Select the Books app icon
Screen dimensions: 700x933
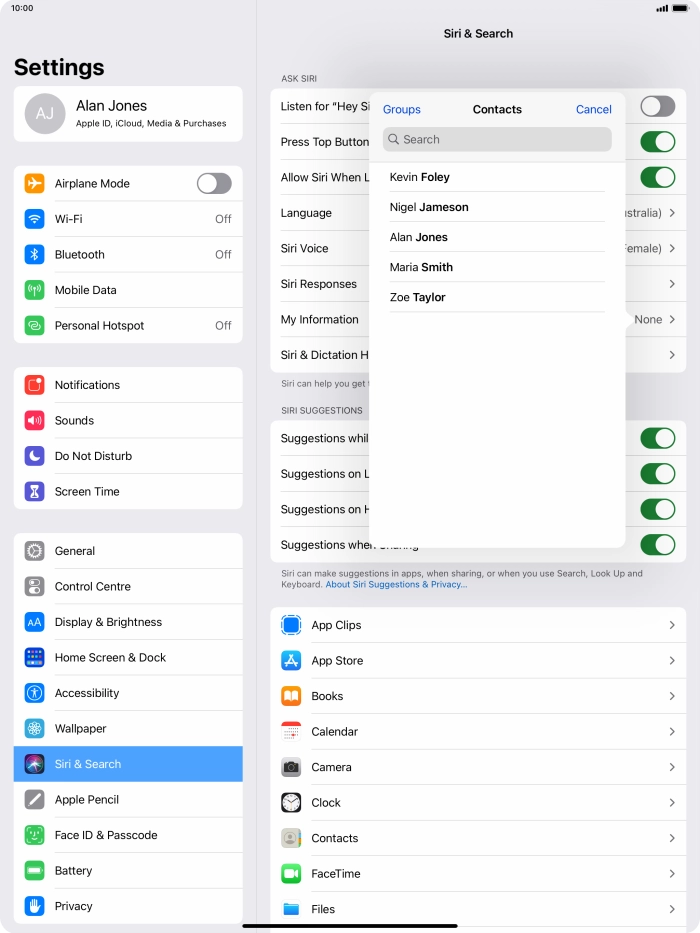click(291, 696)
